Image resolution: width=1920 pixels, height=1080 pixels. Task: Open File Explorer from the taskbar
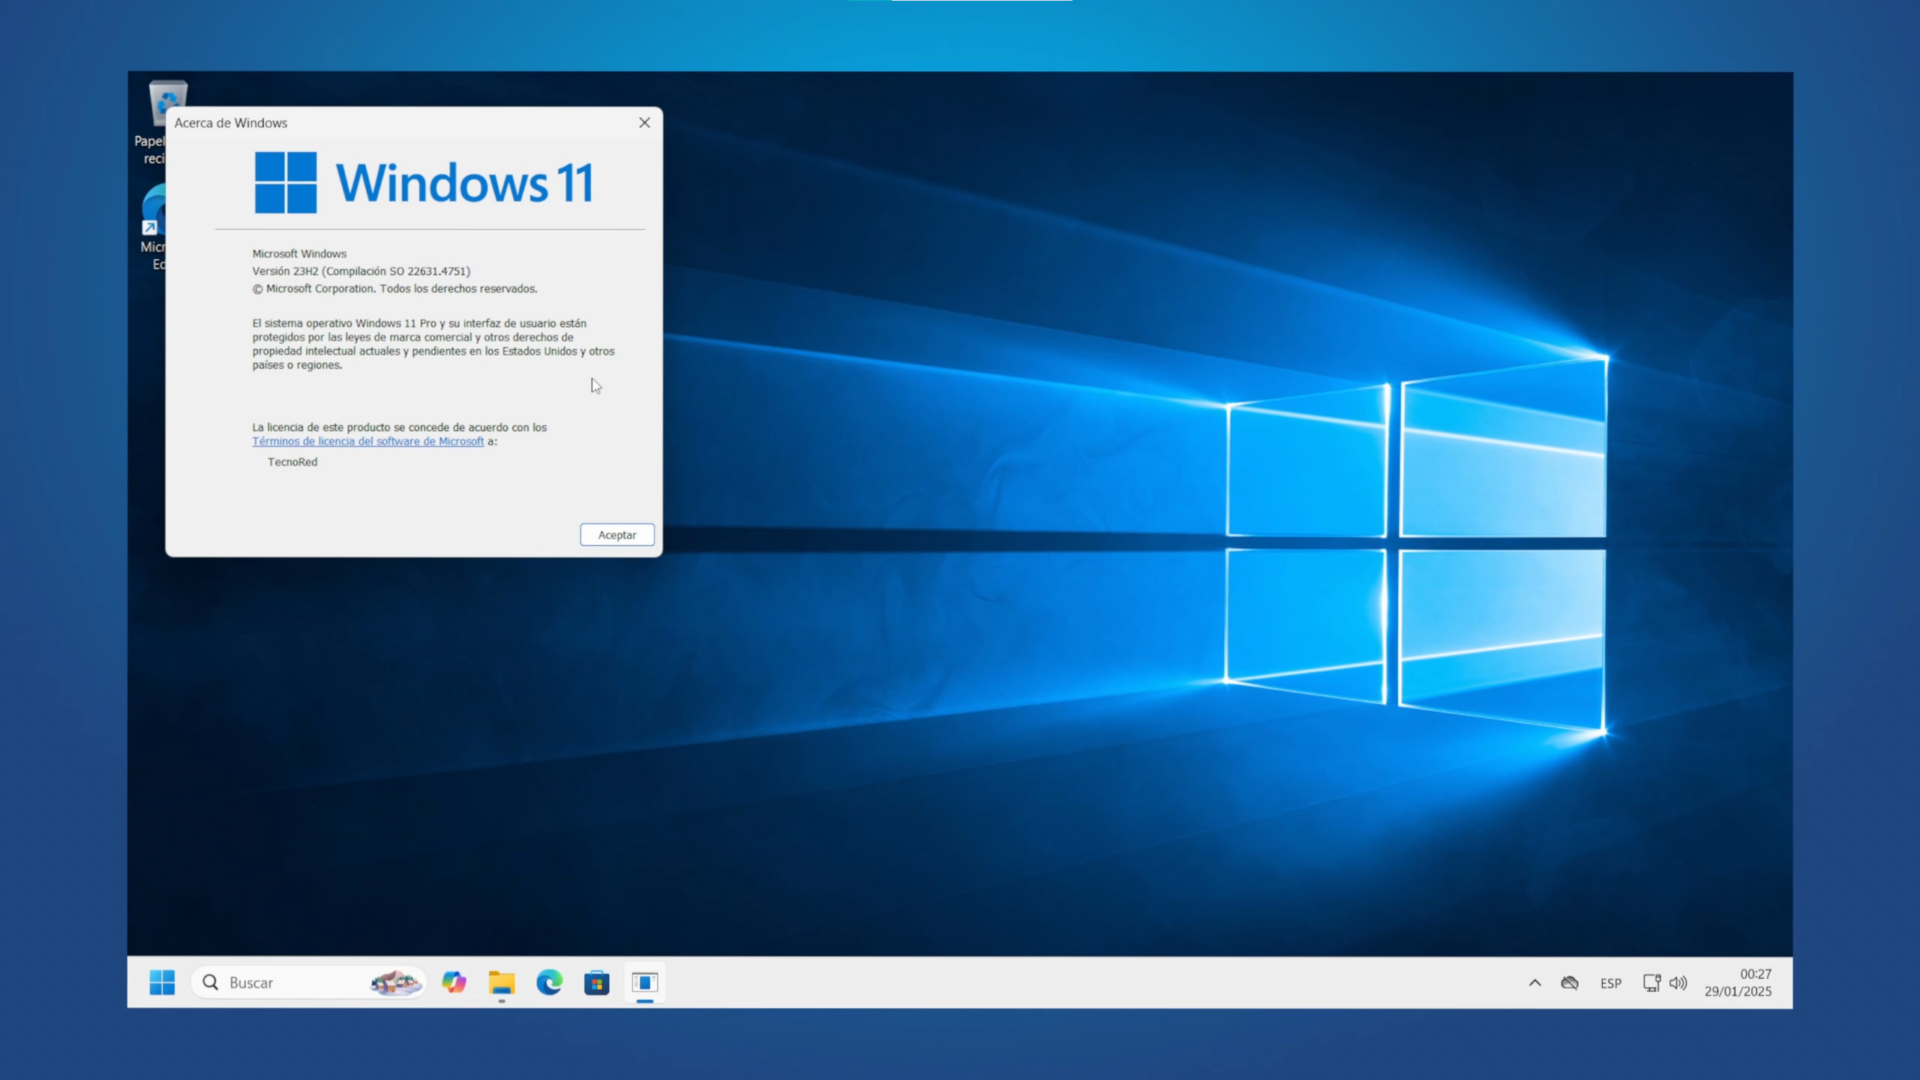pyautogui.click(x=501, y=983)
